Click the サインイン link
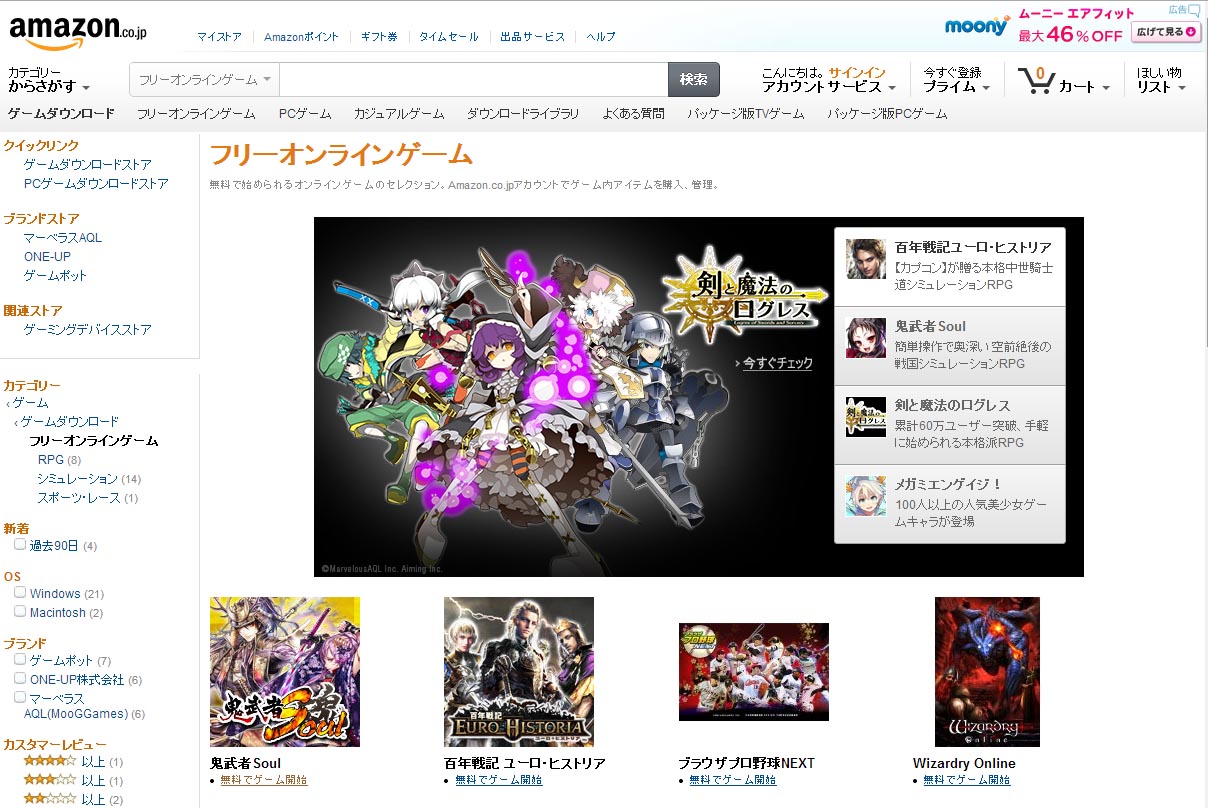The image size is (1208, 808). (857, 73)
